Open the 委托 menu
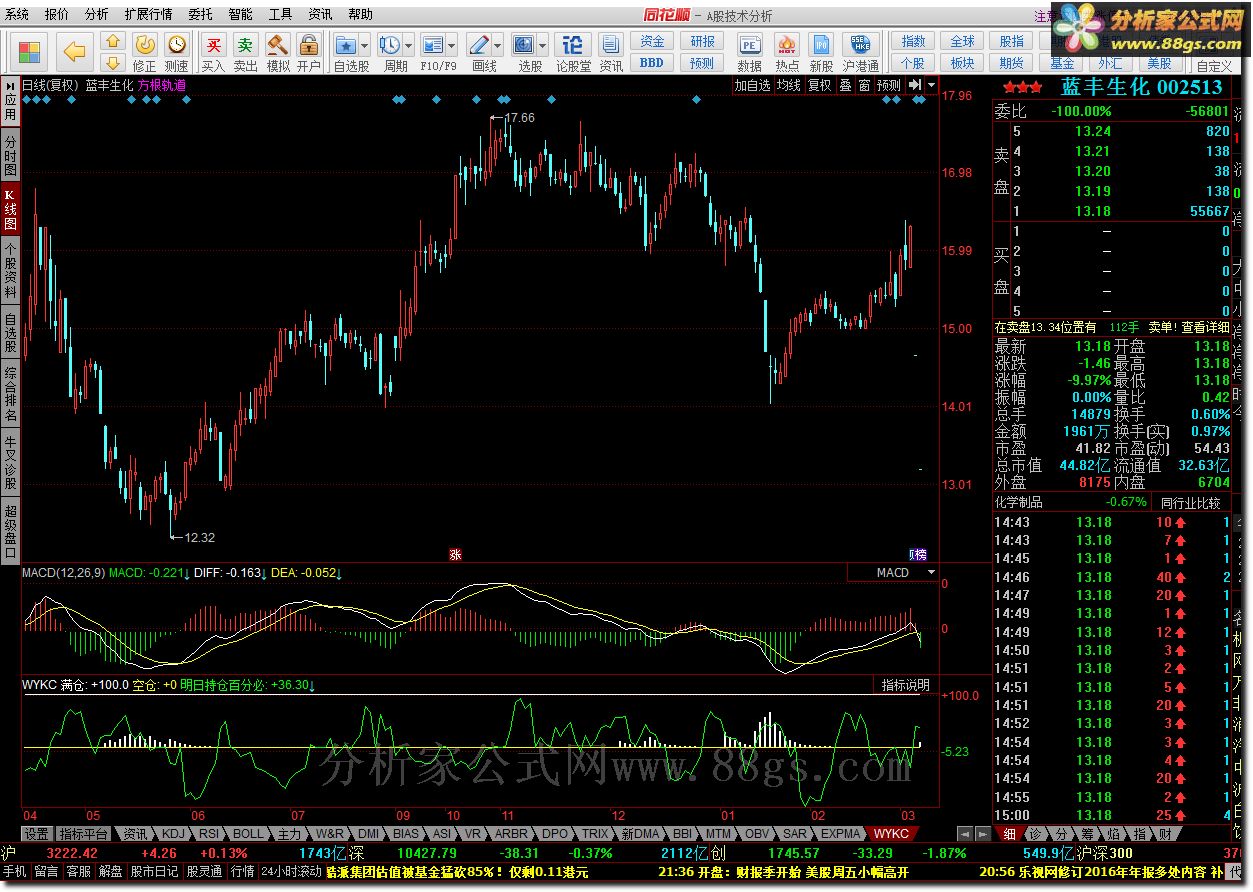The height and width of the screenshot is (892, 1253). [x=200, y=15]
